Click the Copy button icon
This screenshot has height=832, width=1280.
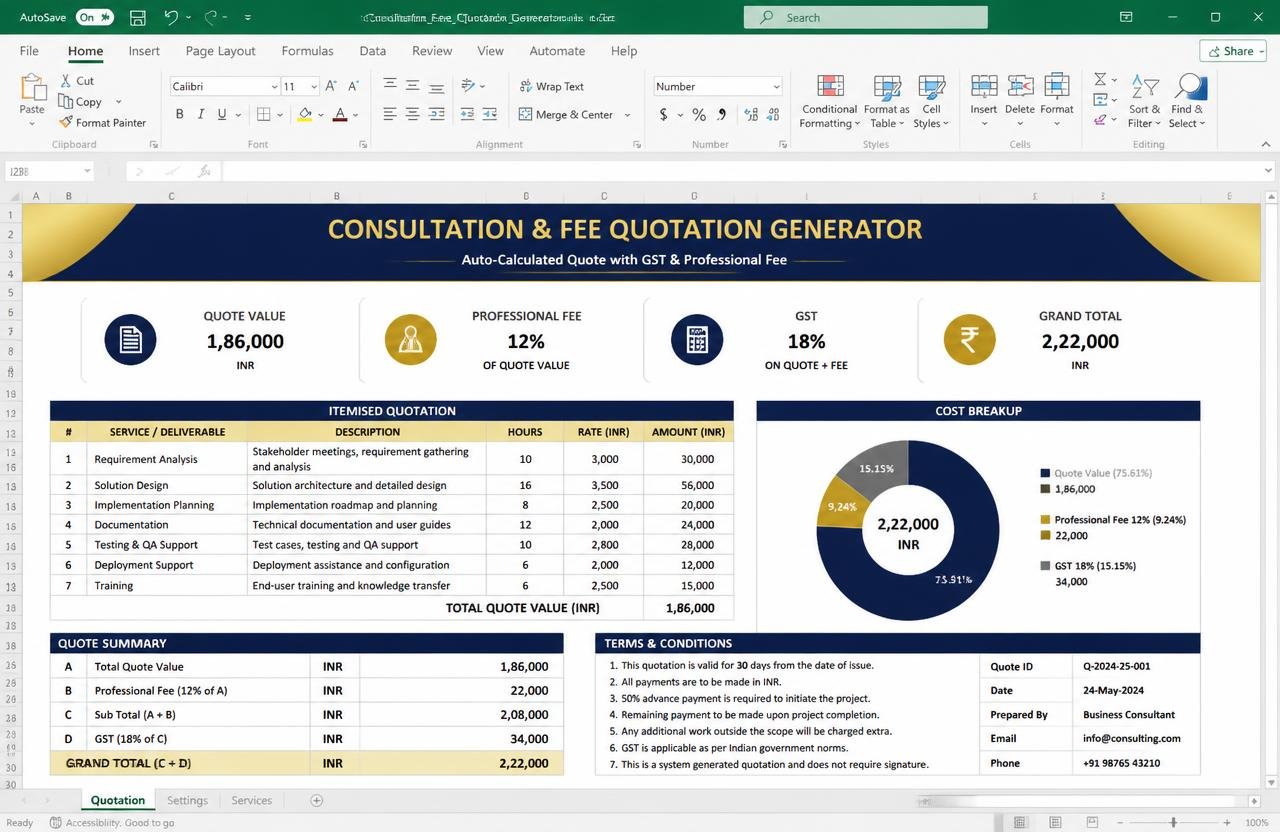[x=66, y=101]
